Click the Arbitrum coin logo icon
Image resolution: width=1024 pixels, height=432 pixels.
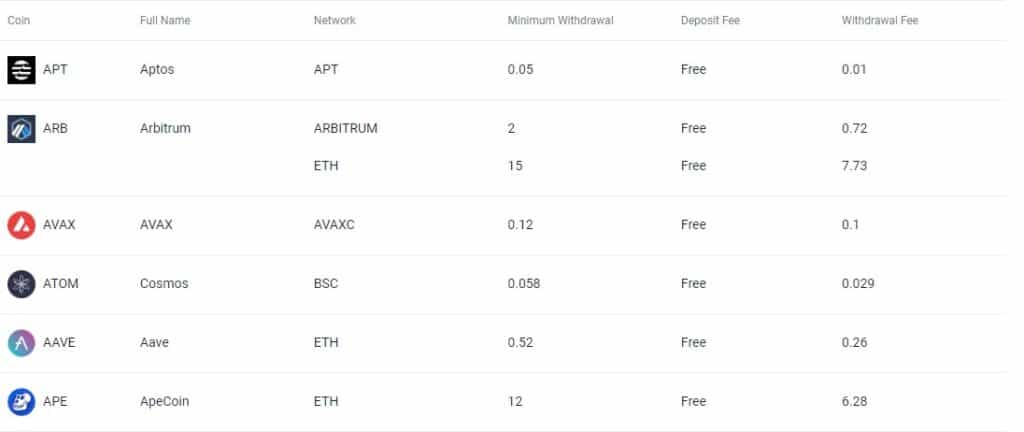click(21, 129)
